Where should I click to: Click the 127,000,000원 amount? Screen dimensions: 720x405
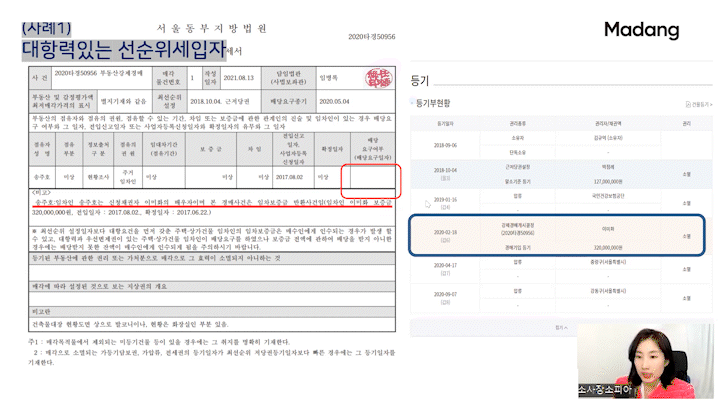click(x=608, y=182)
